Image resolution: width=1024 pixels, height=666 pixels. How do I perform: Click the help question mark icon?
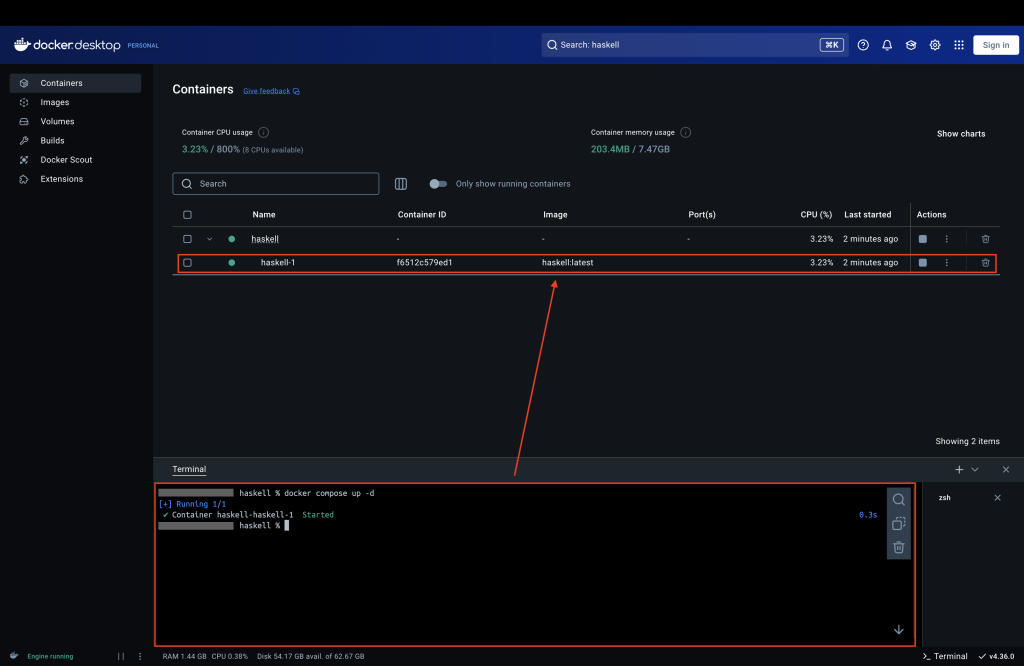[863, 45]
